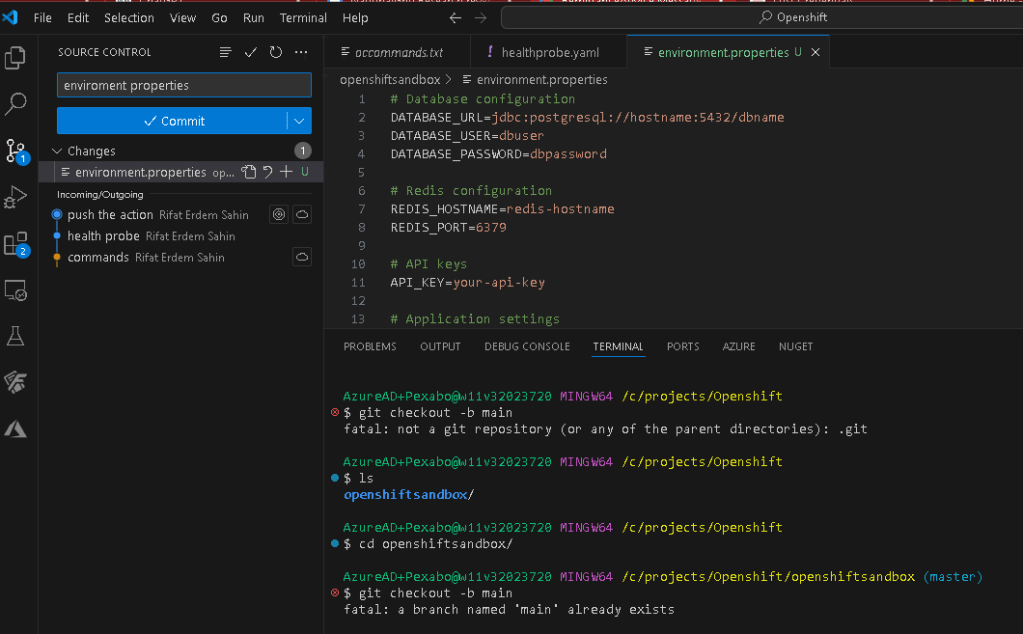This screenshot has height=634, width=1023.
Task: Click untracked U status on environment.properties row
Action: [x=305, y=172]
